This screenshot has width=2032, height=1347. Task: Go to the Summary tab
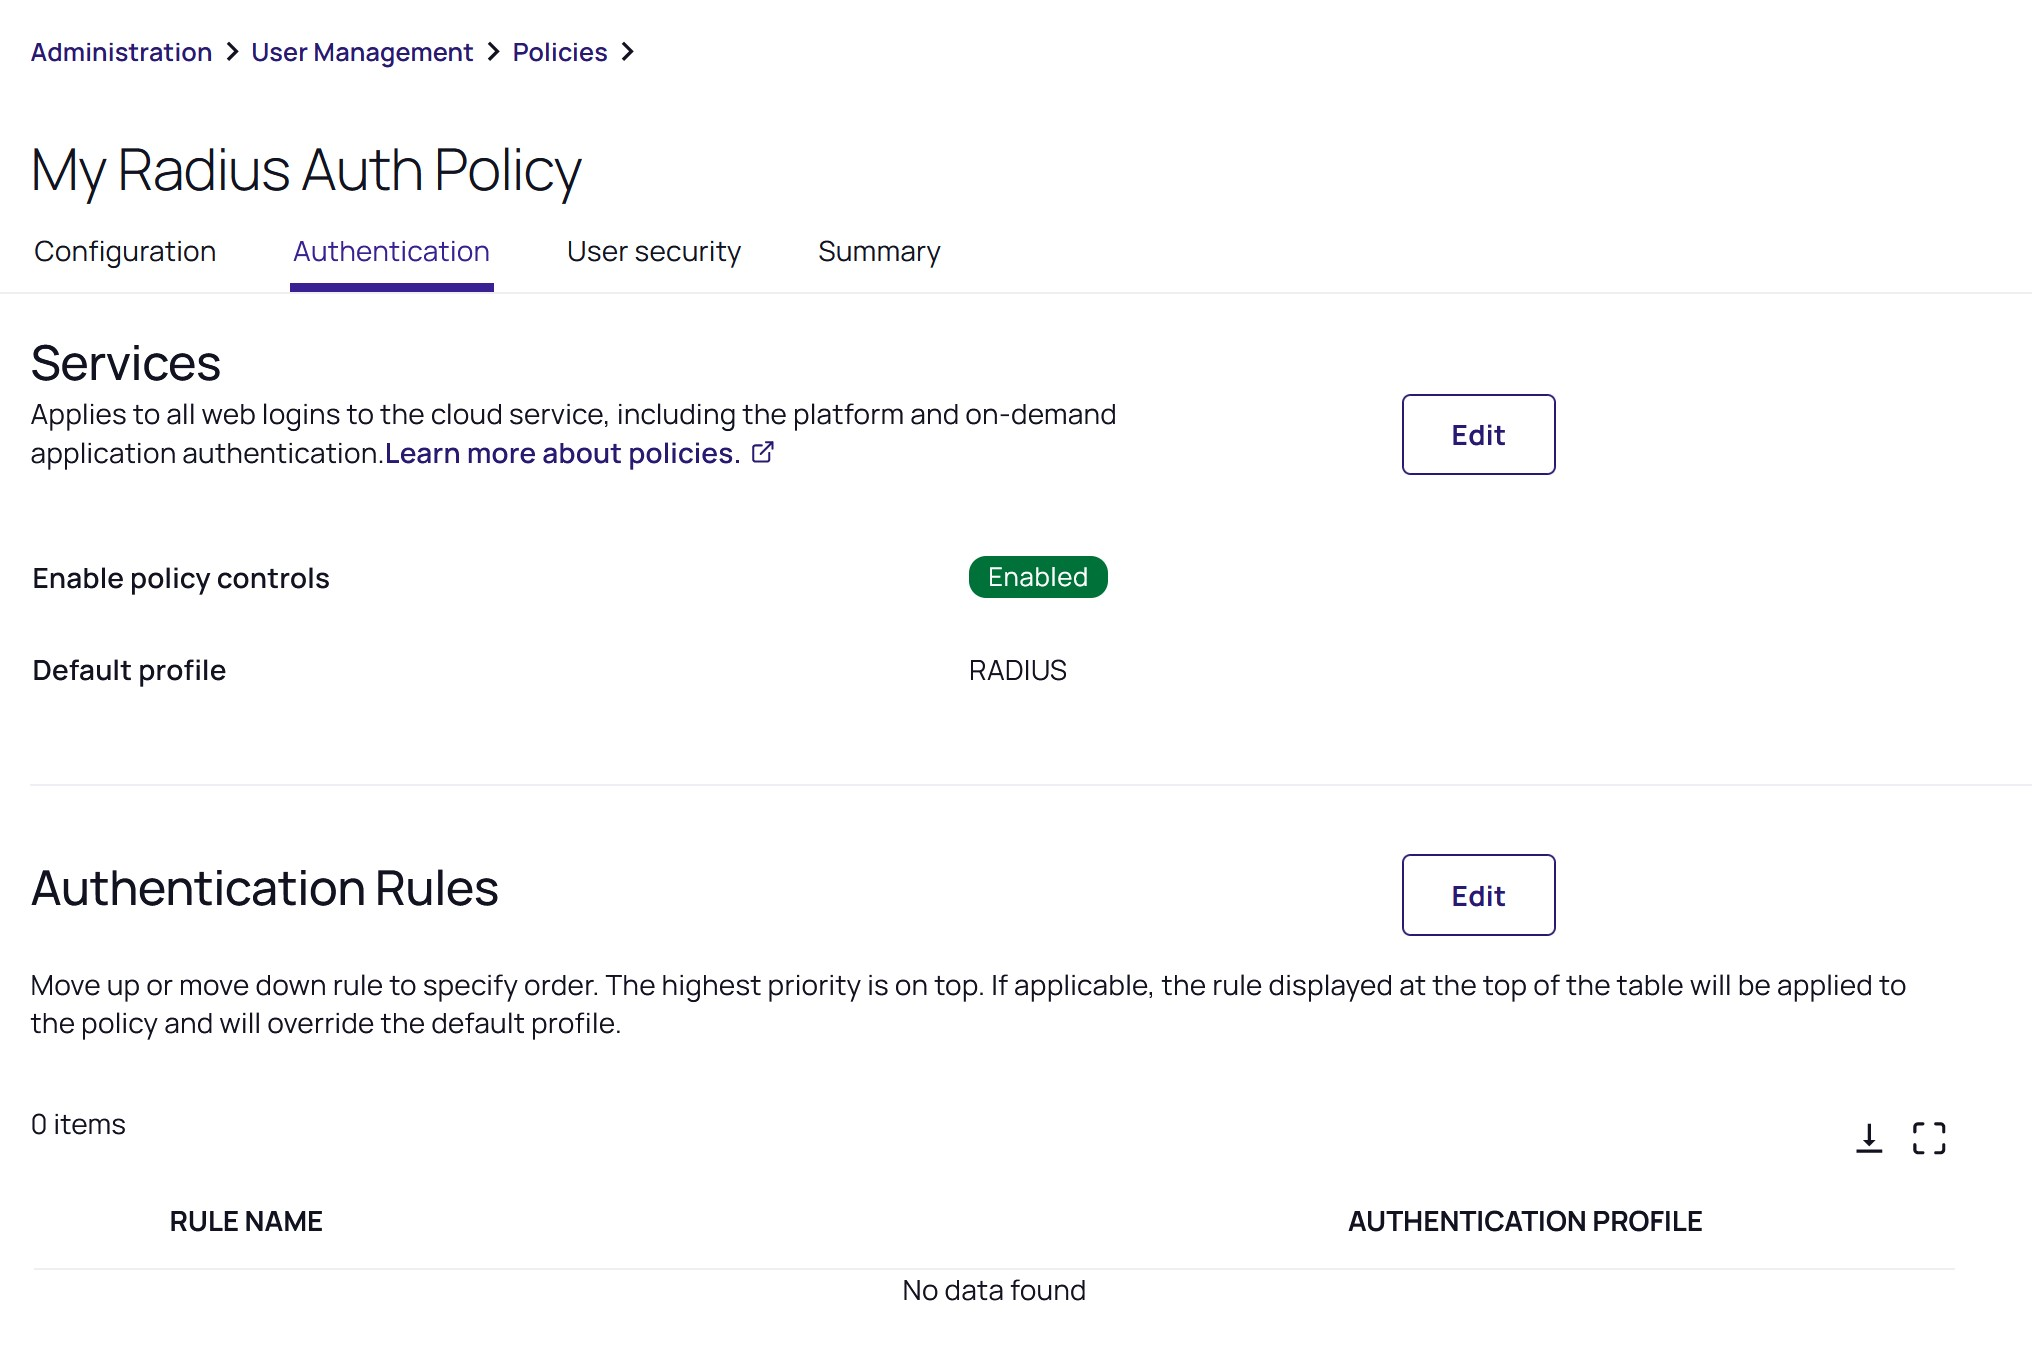tap(879, 252)
